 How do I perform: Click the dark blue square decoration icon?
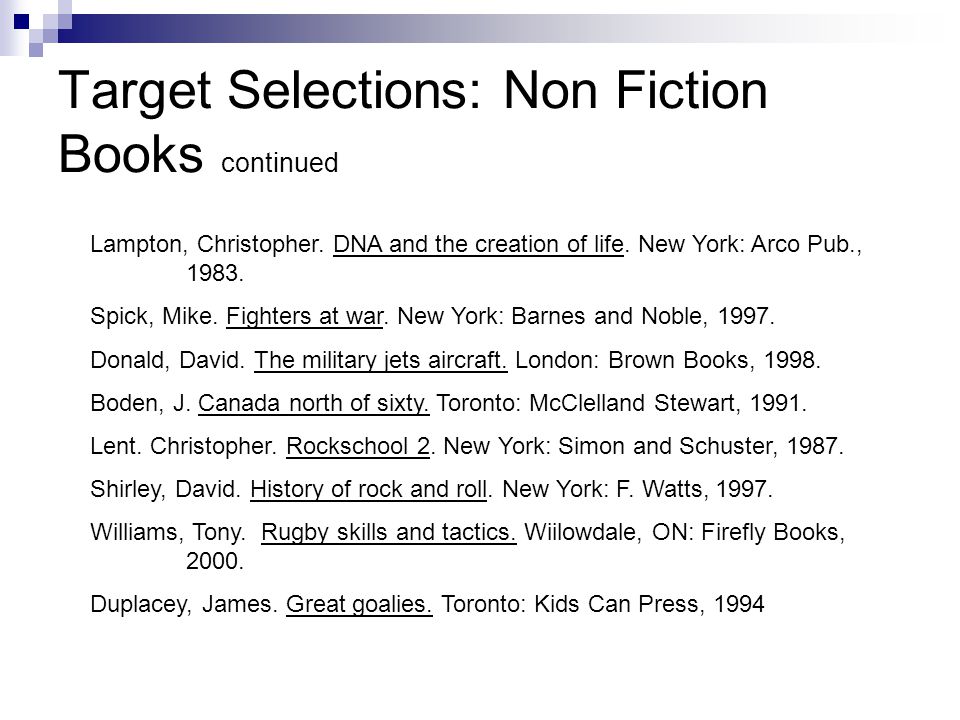coord(21,22)
